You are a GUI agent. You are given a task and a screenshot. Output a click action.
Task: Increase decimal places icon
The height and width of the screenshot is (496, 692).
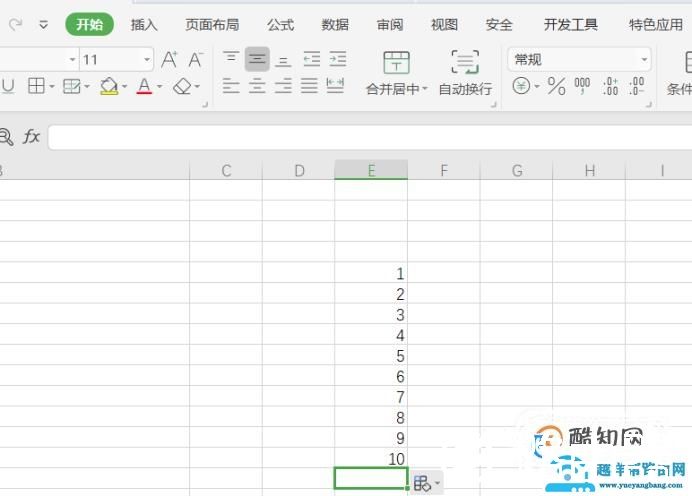point(610,86)
